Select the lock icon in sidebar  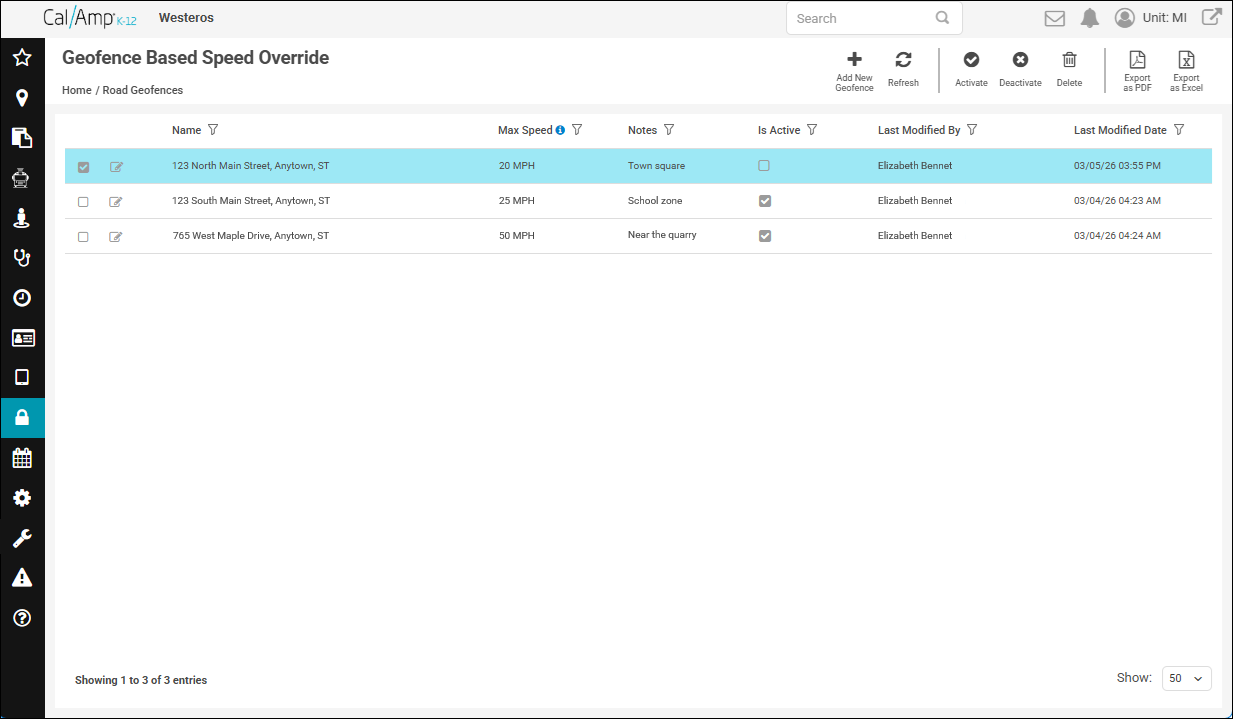coord(22,418)
